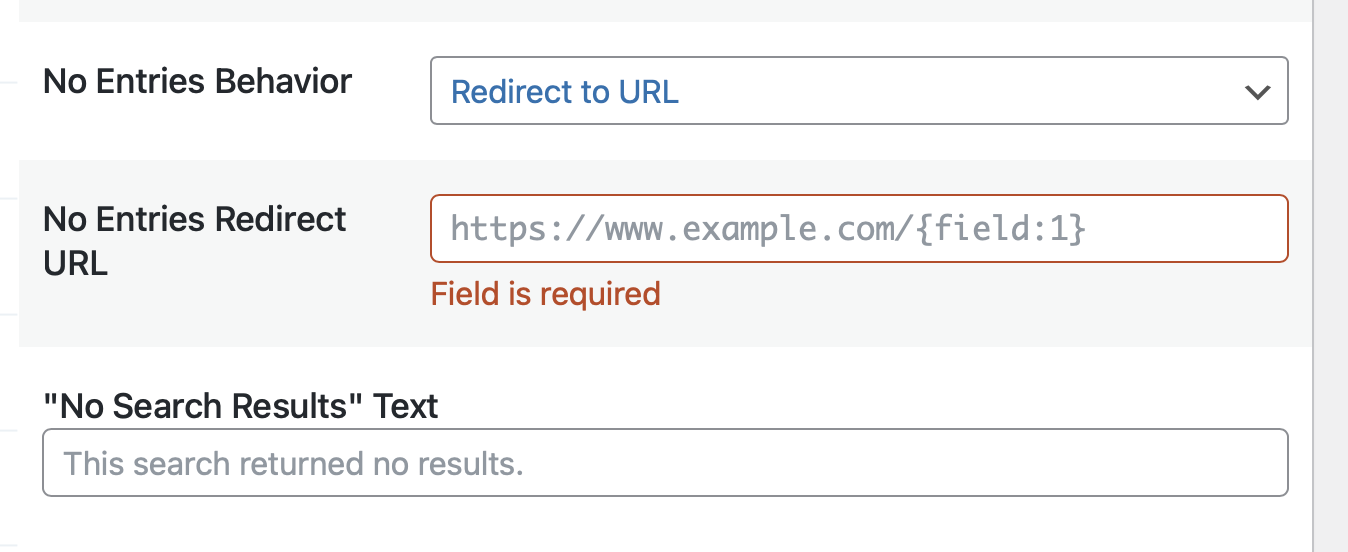Click the word "Text" after the quoted label
This screenshot has width=1348, height=552.
pyautogui.click(x=405, y=407)
